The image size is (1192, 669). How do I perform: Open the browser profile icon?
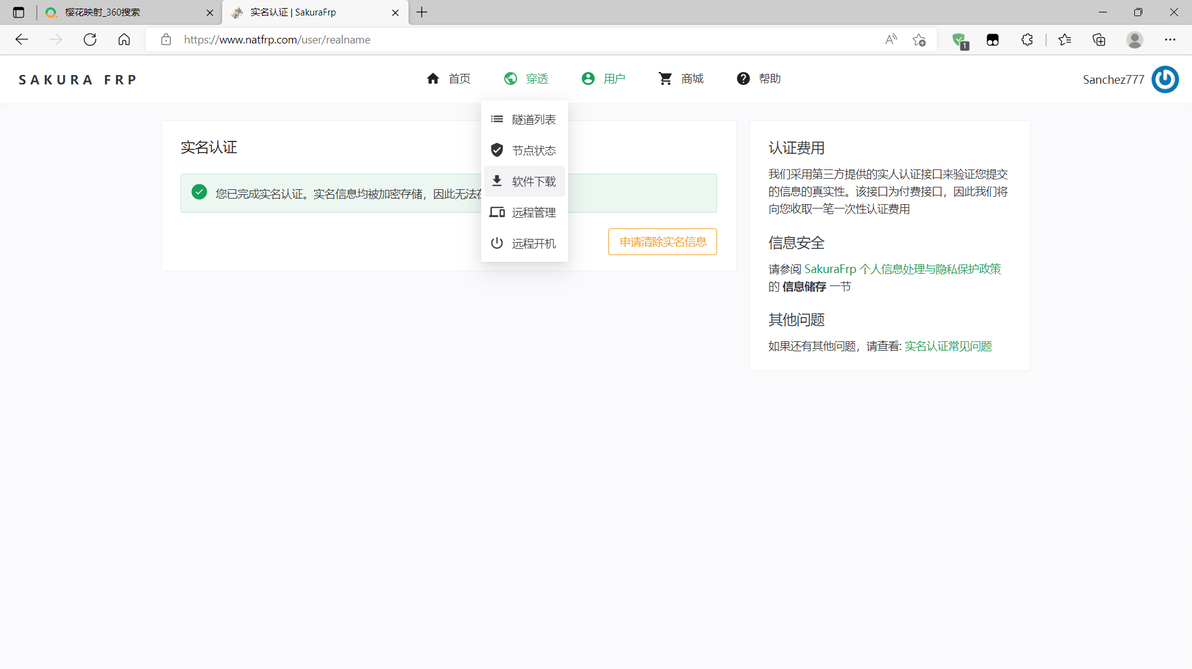pyautogui.click(x=1135, y=40)
